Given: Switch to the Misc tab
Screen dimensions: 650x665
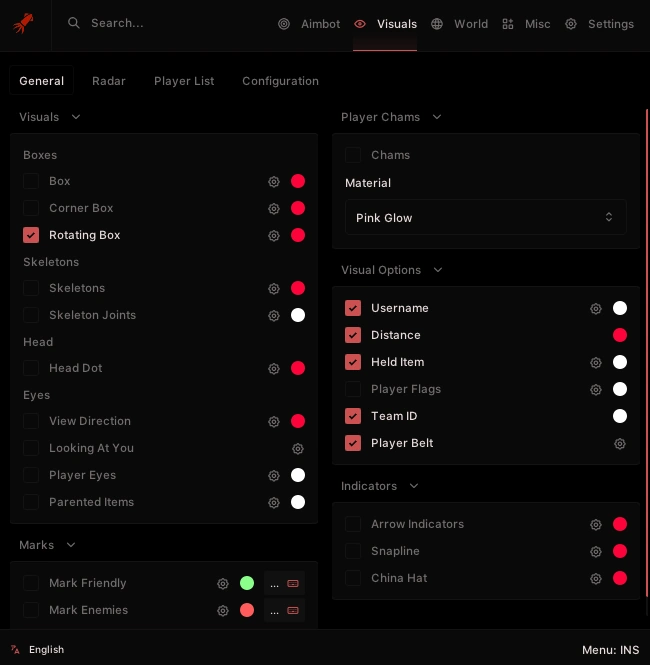Looking at the screenshot, I should [x=526, y=24].
